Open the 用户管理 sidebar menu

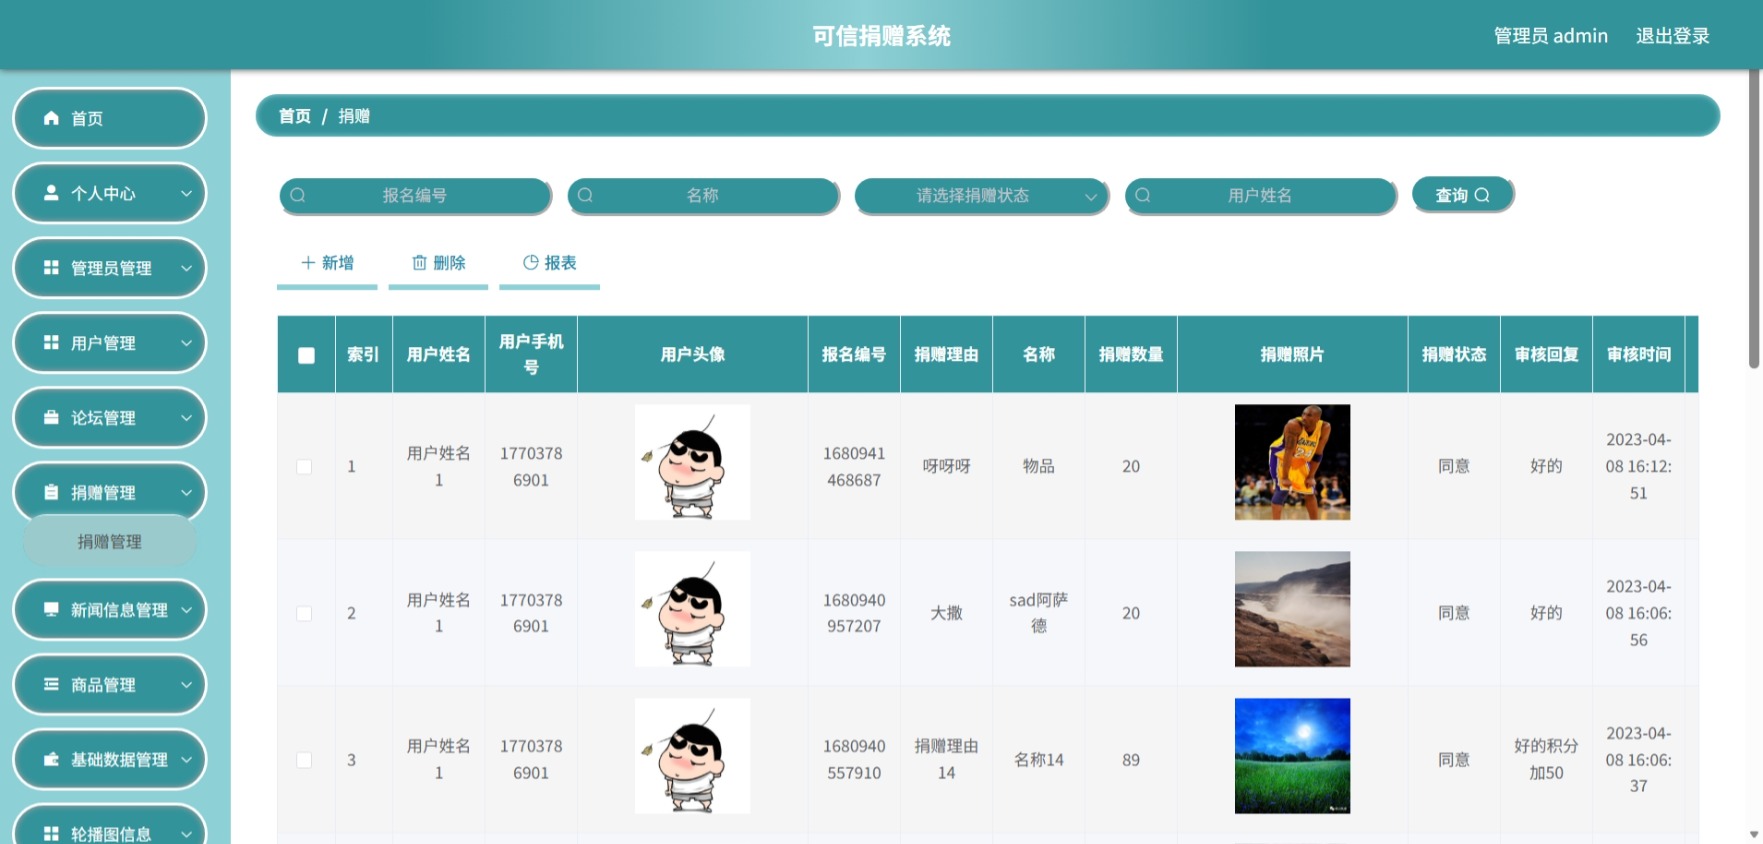click(109, 343)
